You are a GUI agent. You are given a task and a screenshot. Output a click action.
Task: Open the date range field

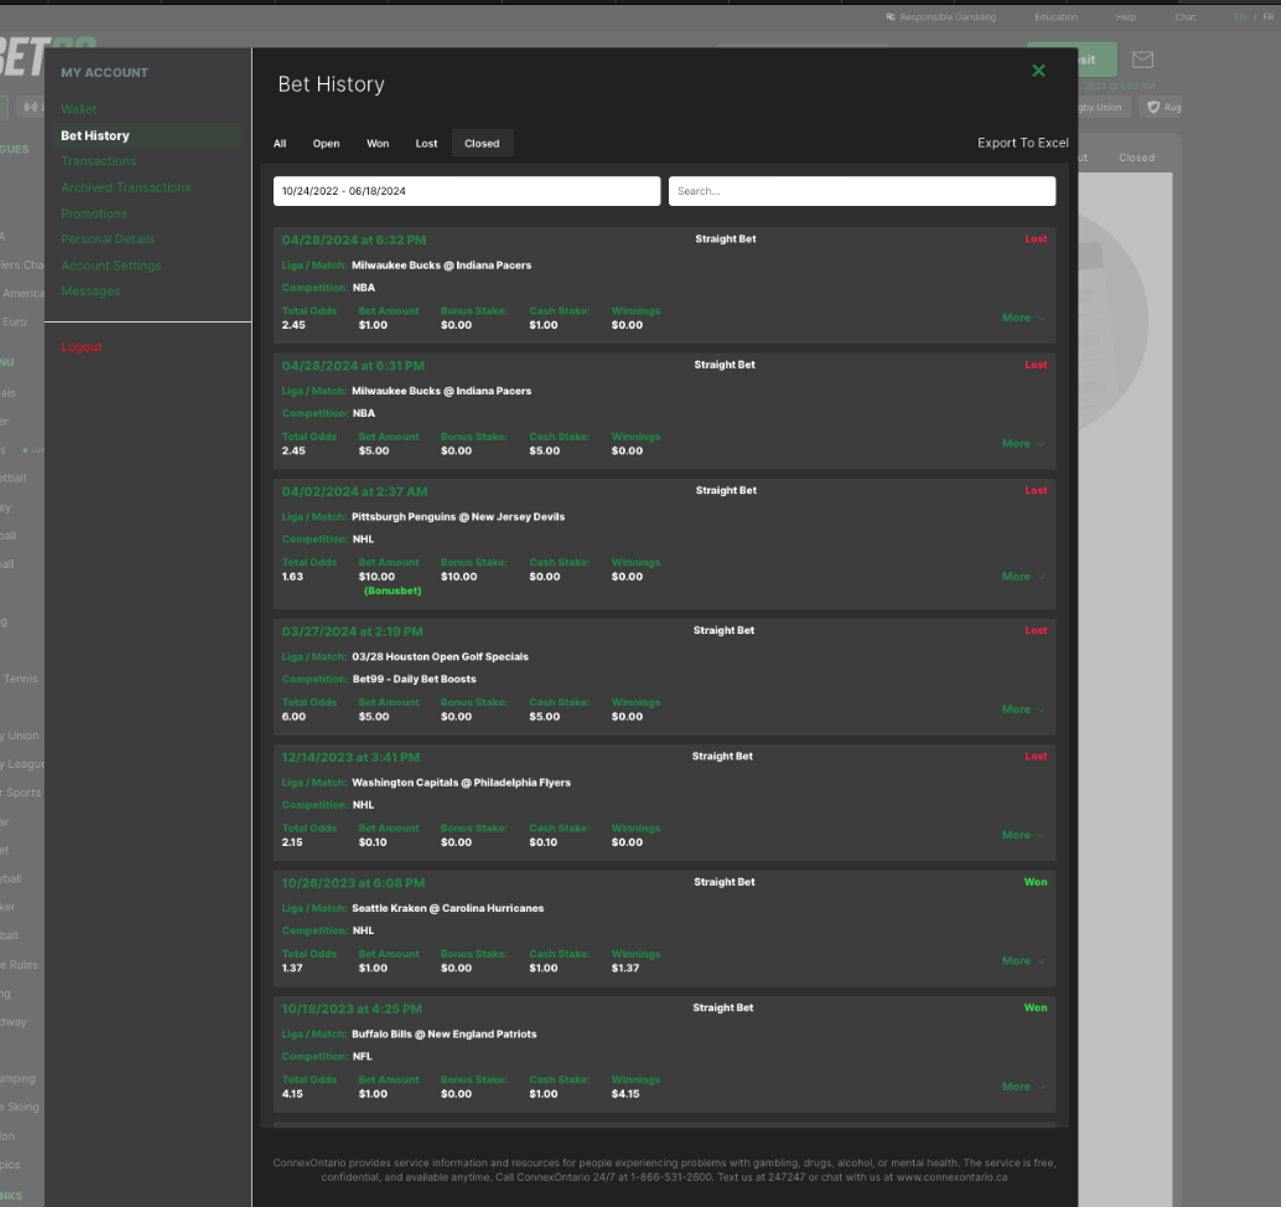pos(468,192)
